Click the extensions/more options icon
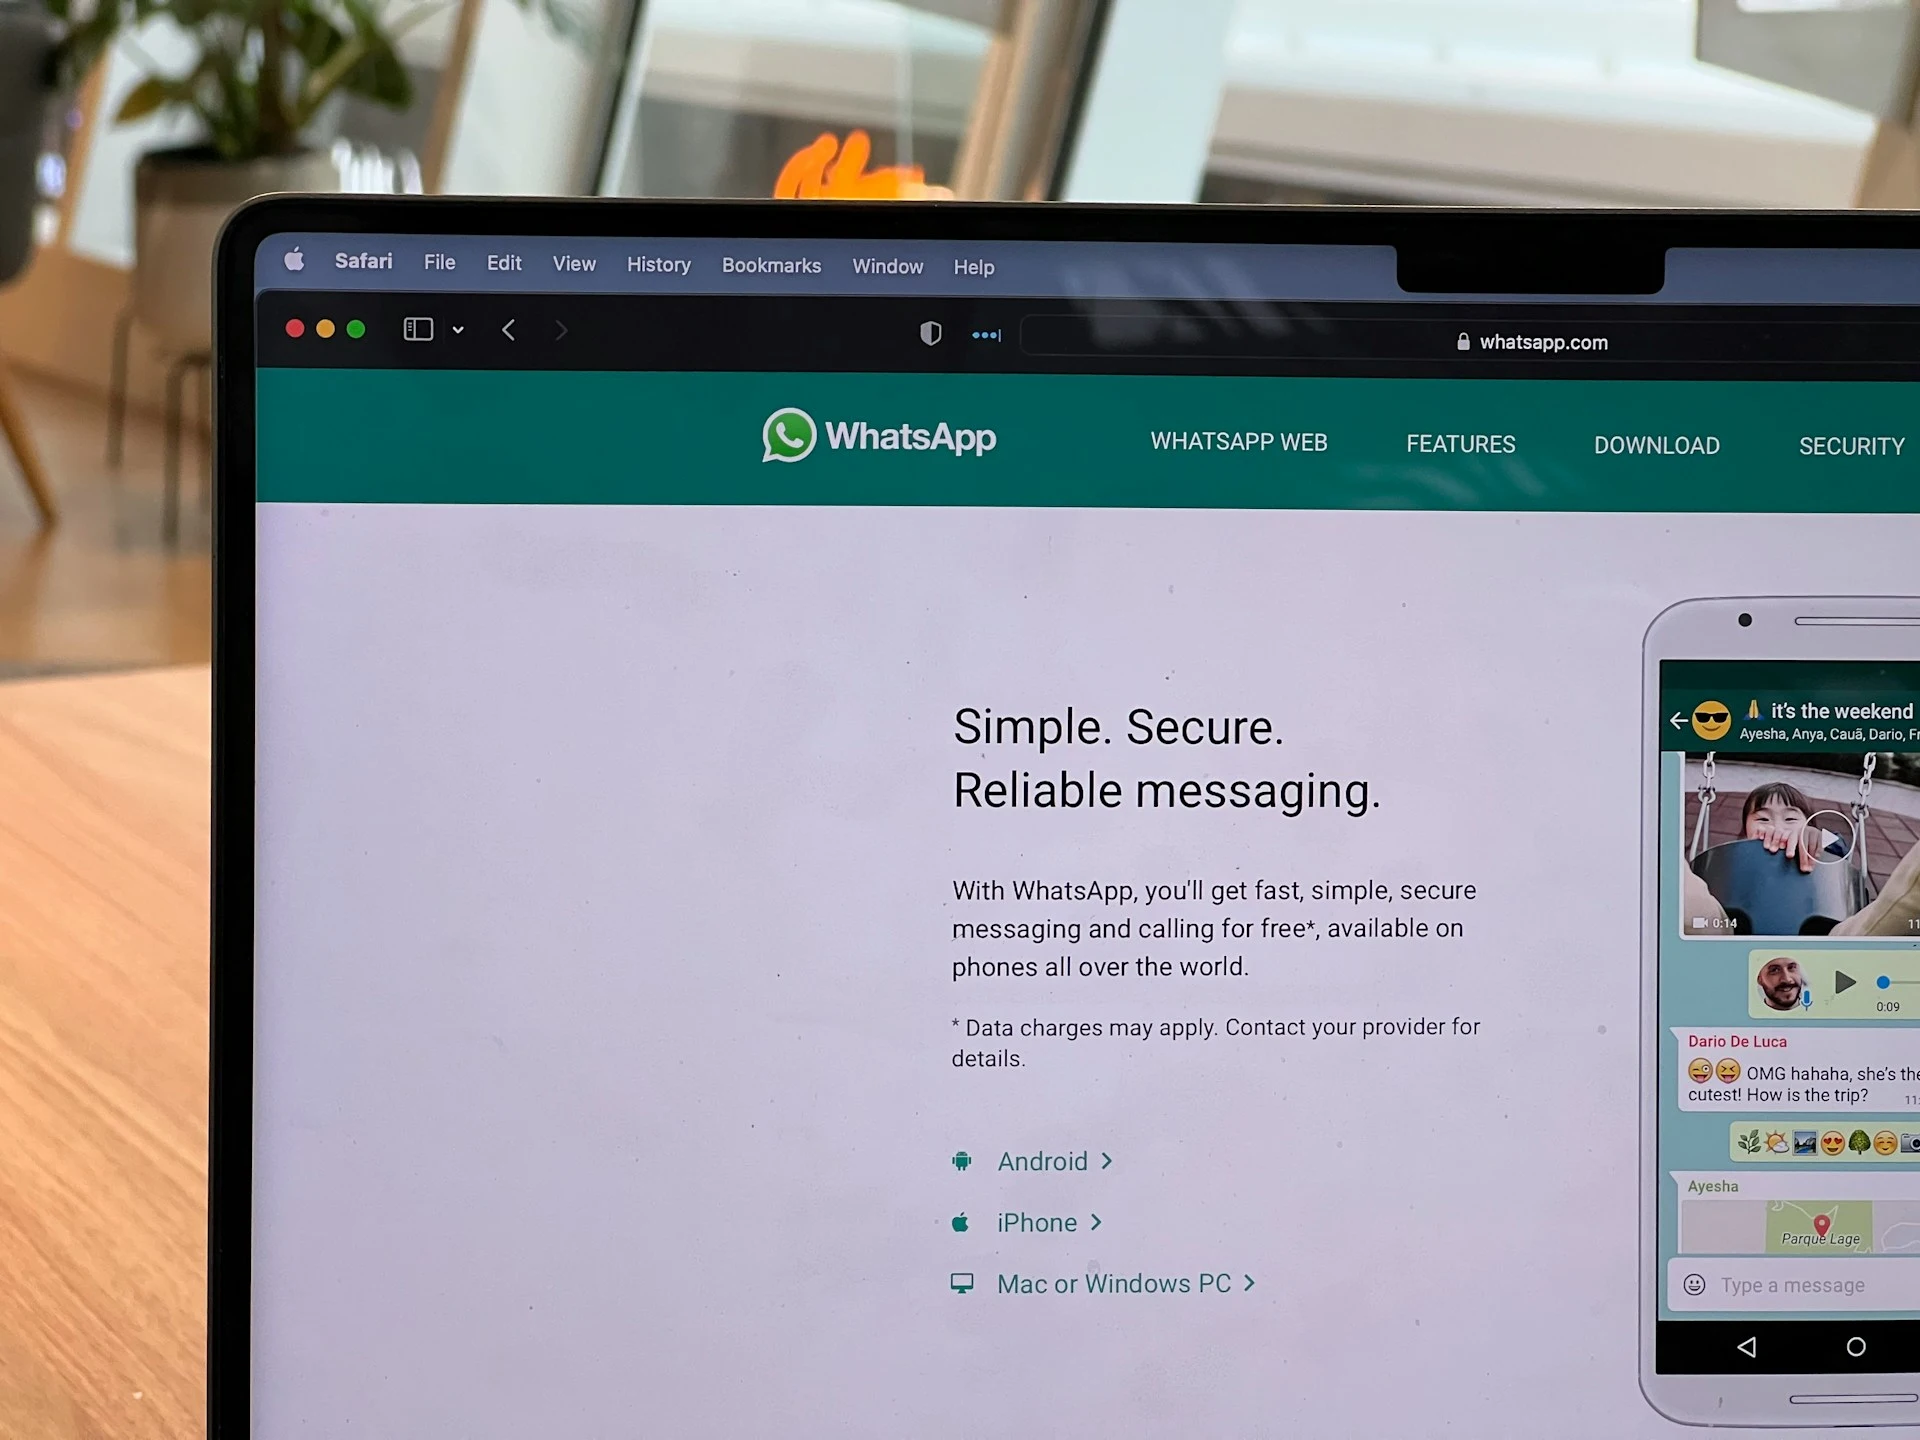This screenshot has width=1920, height=1440. click(984, 333)
